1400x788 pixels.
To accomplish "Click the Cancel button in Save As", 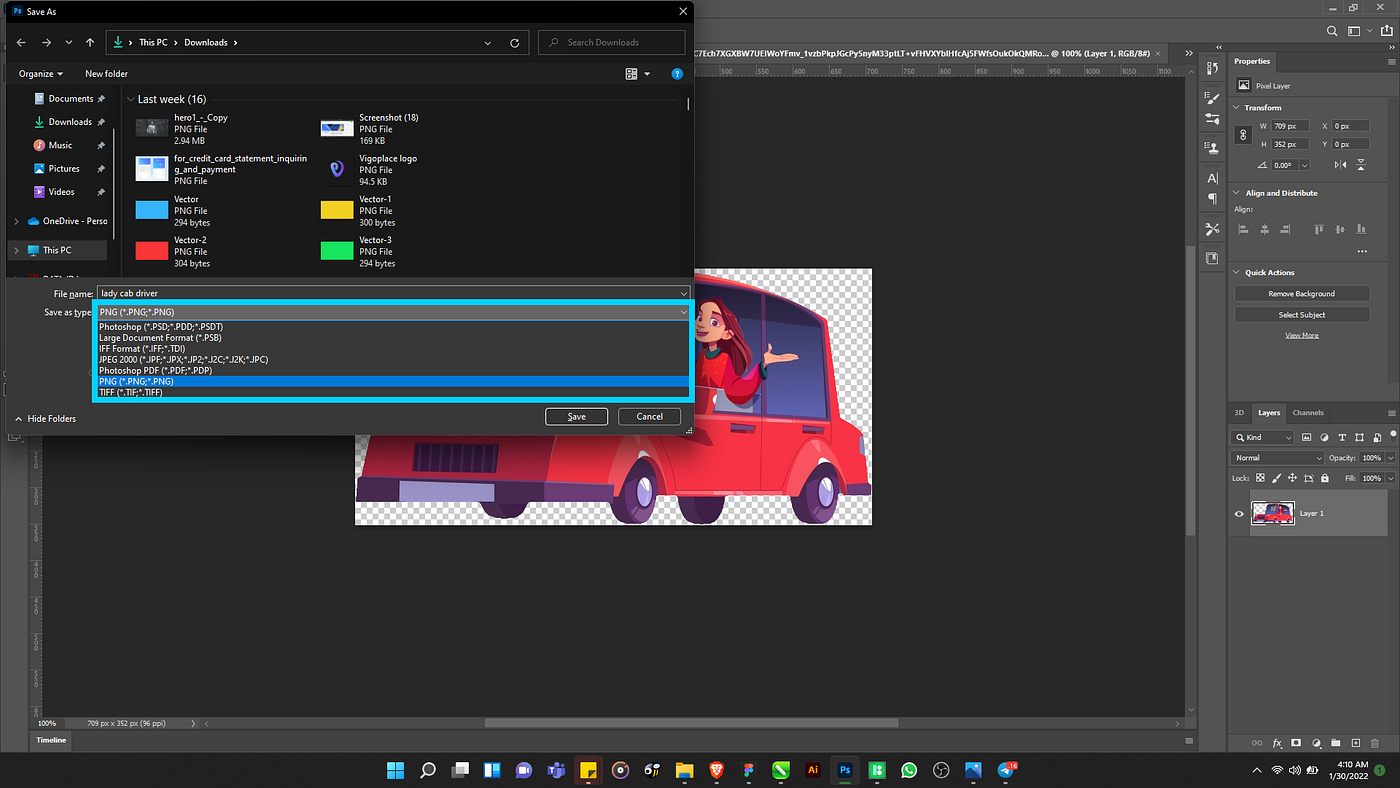I will coord(650,416).
